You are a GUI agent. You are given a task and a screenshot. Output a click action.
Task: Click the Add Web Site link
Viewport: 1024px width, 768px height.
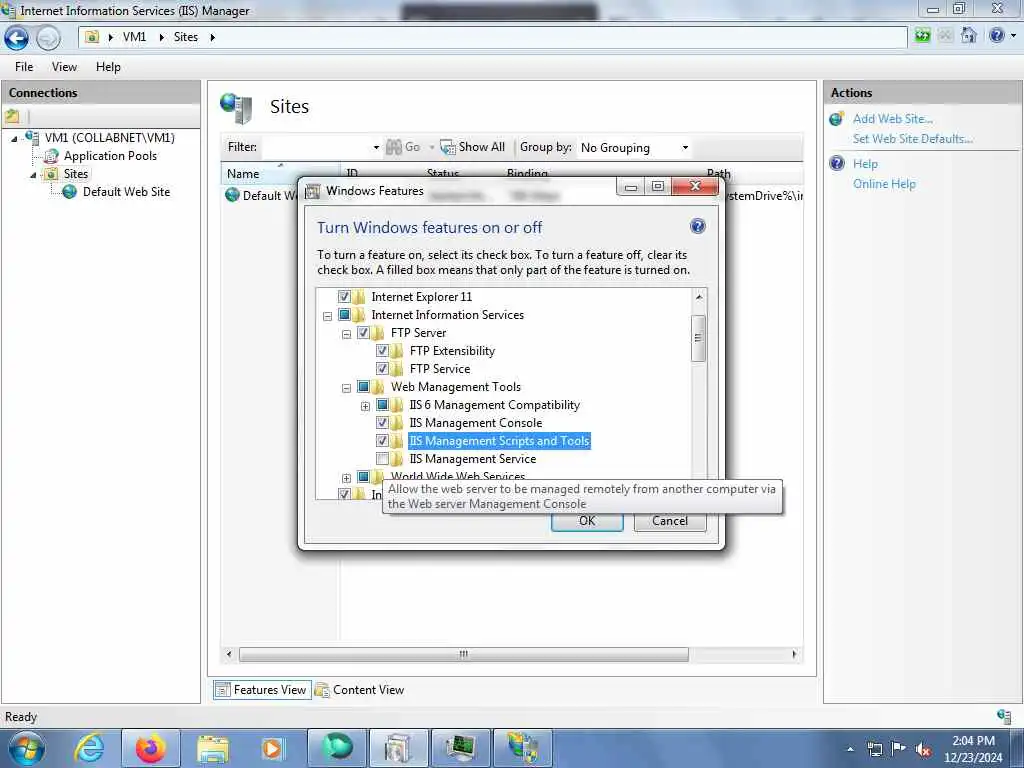(x=893, y=119)
